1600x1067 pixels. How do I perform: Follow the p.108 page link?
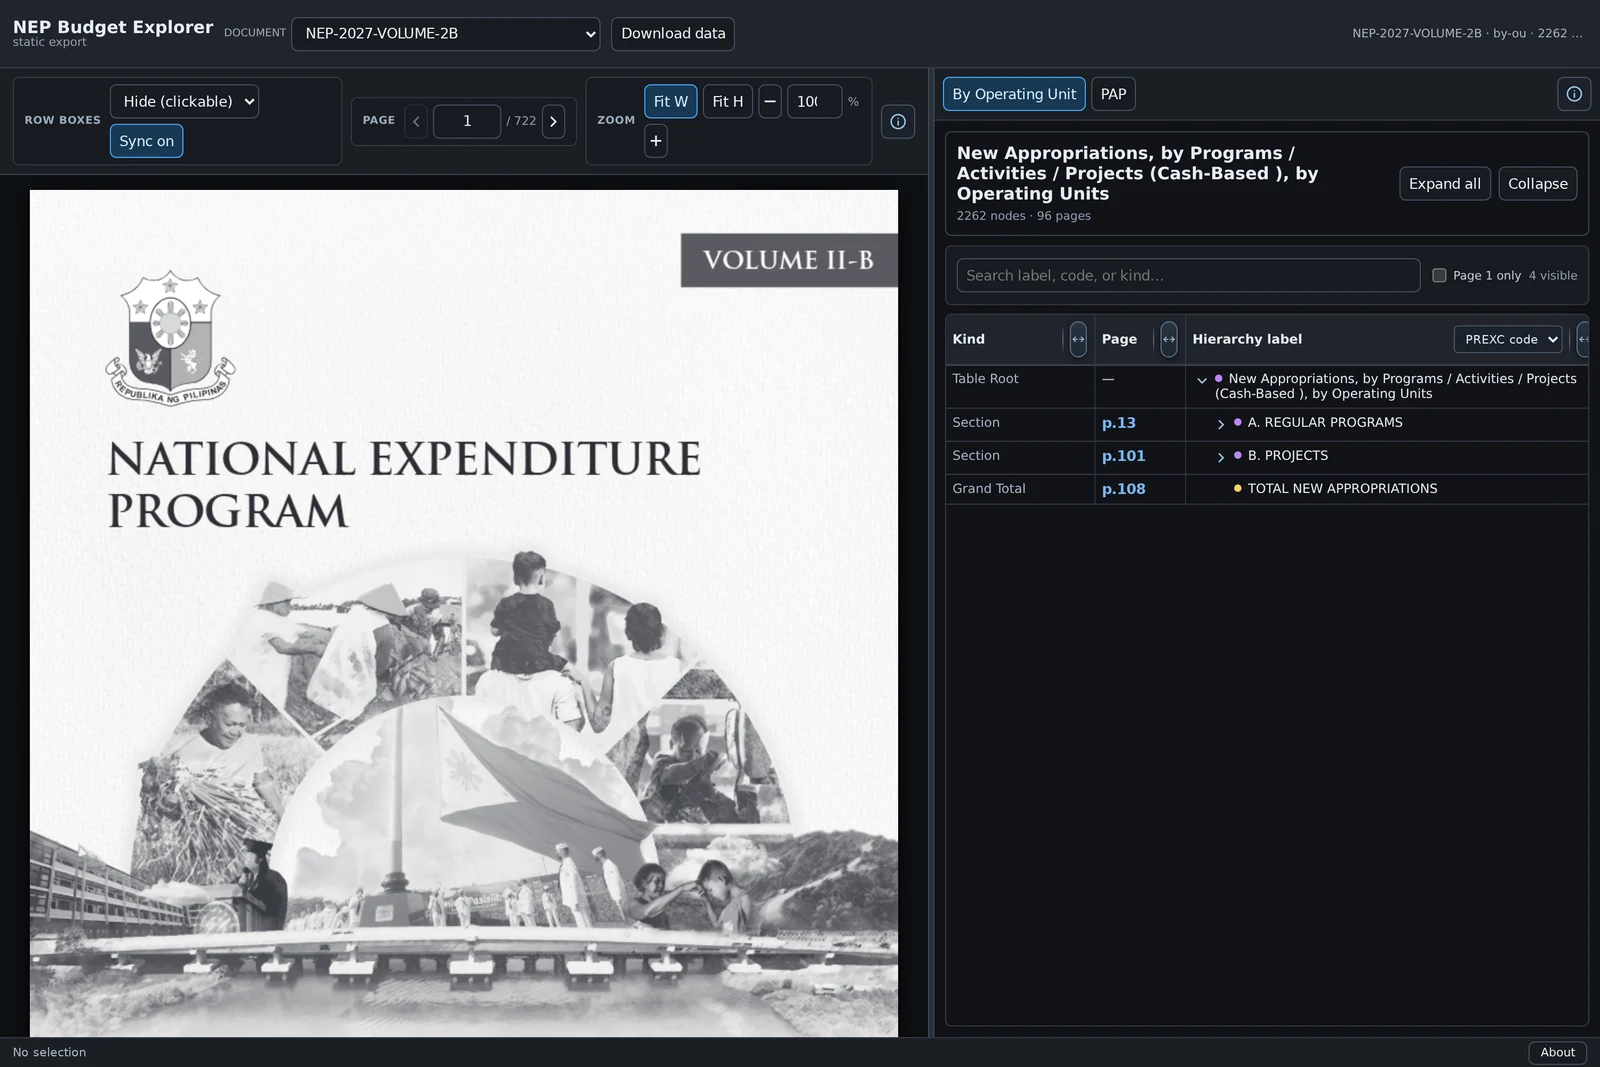(x=1124, y=489)
